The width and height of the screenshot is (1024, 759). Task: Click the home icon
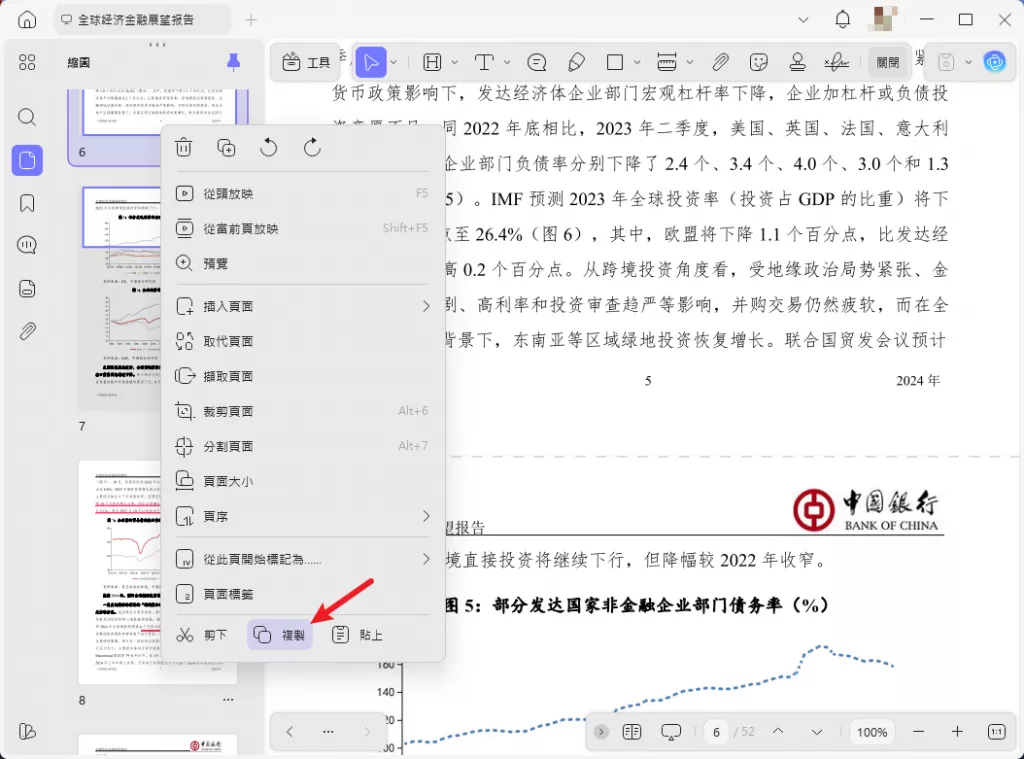[27, 20]
